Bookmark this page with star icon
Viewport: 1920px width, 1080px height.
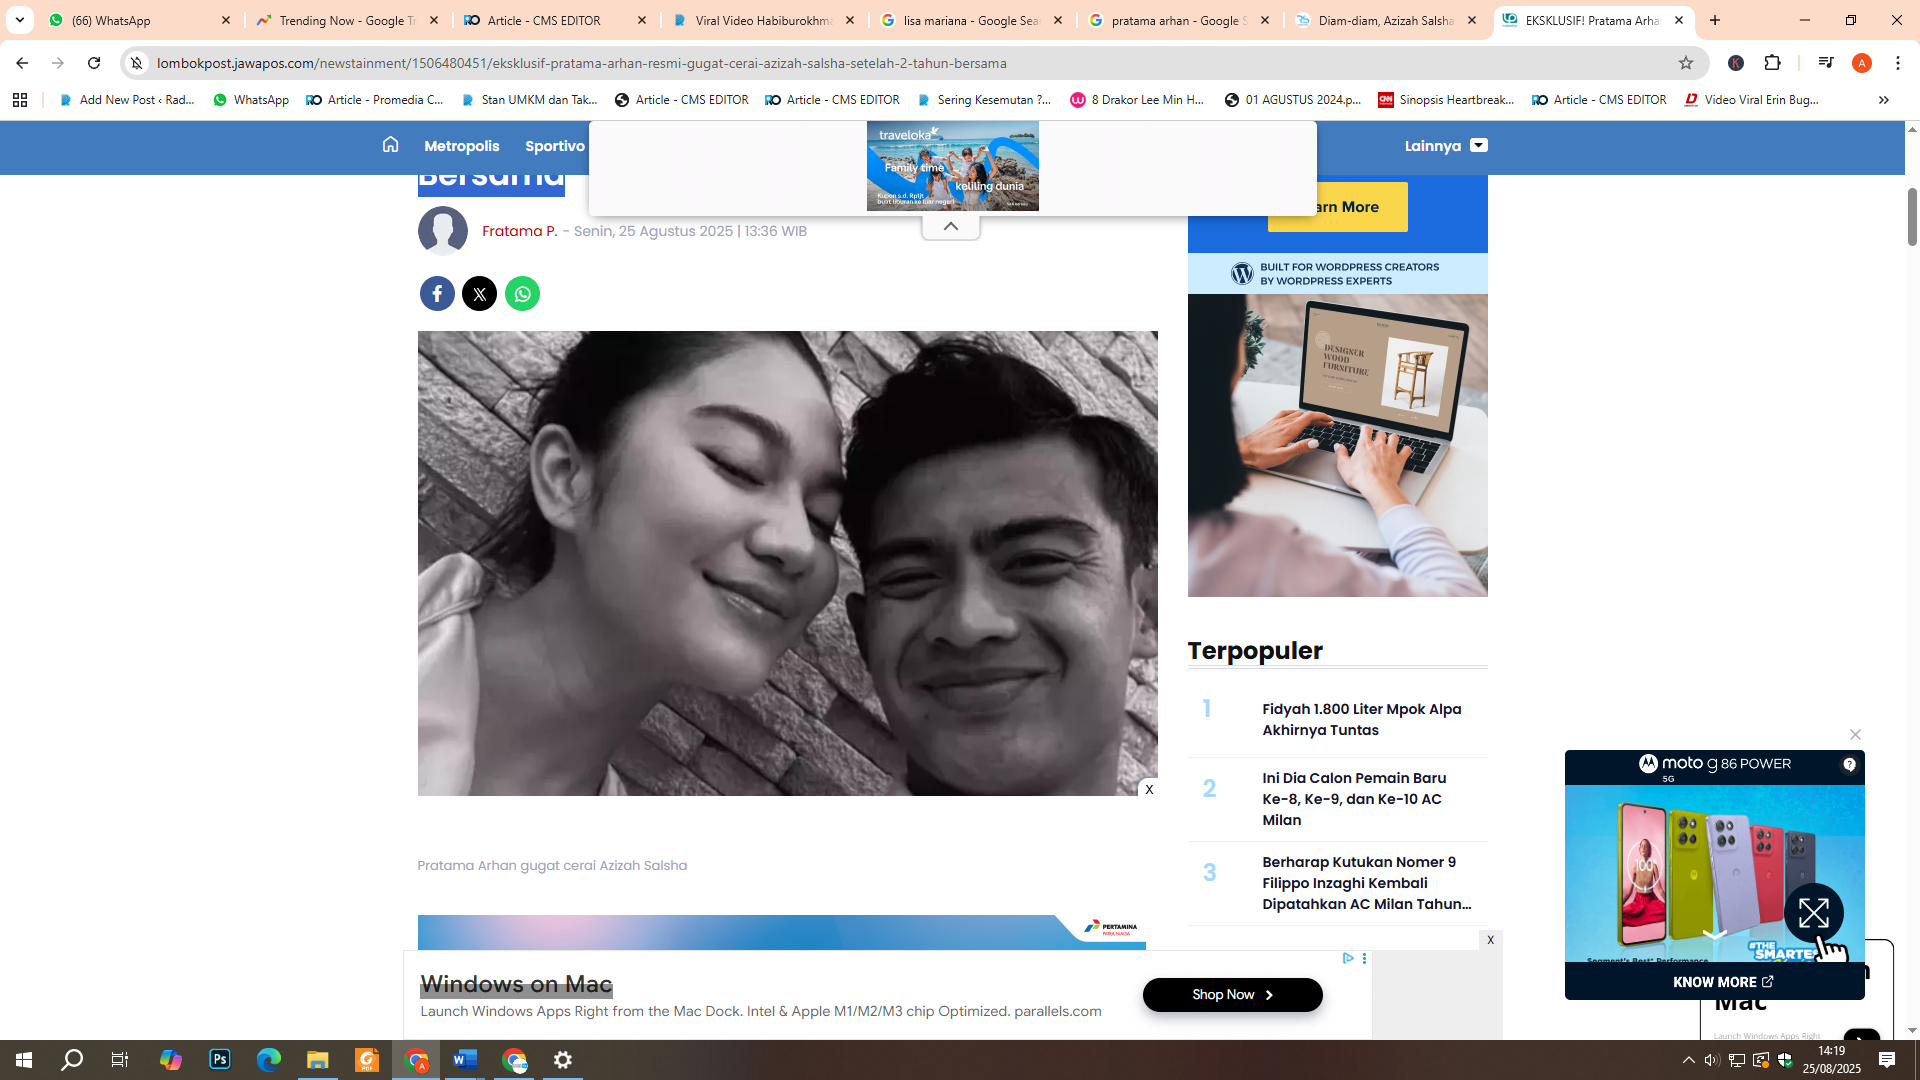[1686, 63]
